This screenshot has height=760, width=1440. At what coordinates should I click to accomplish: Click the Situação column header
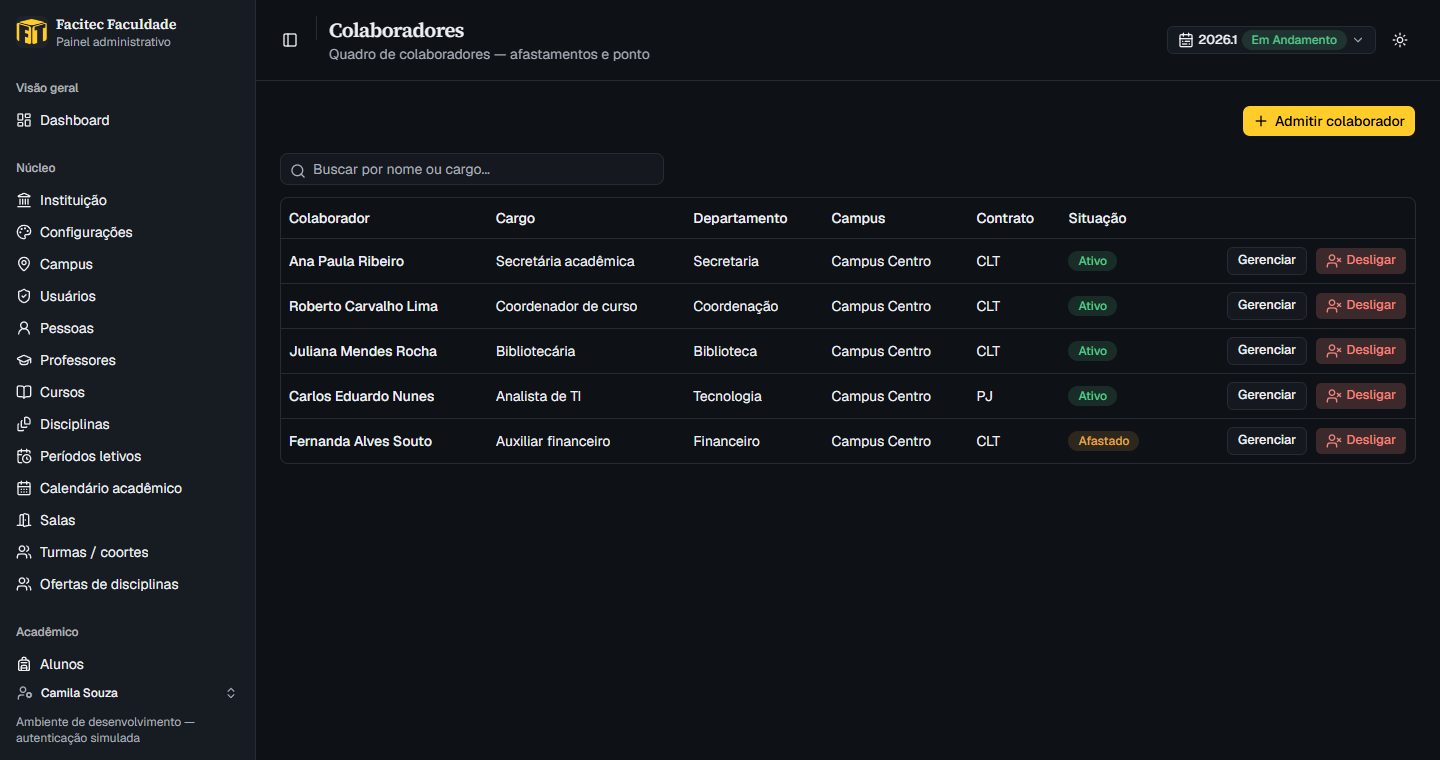click(1097, 218)
